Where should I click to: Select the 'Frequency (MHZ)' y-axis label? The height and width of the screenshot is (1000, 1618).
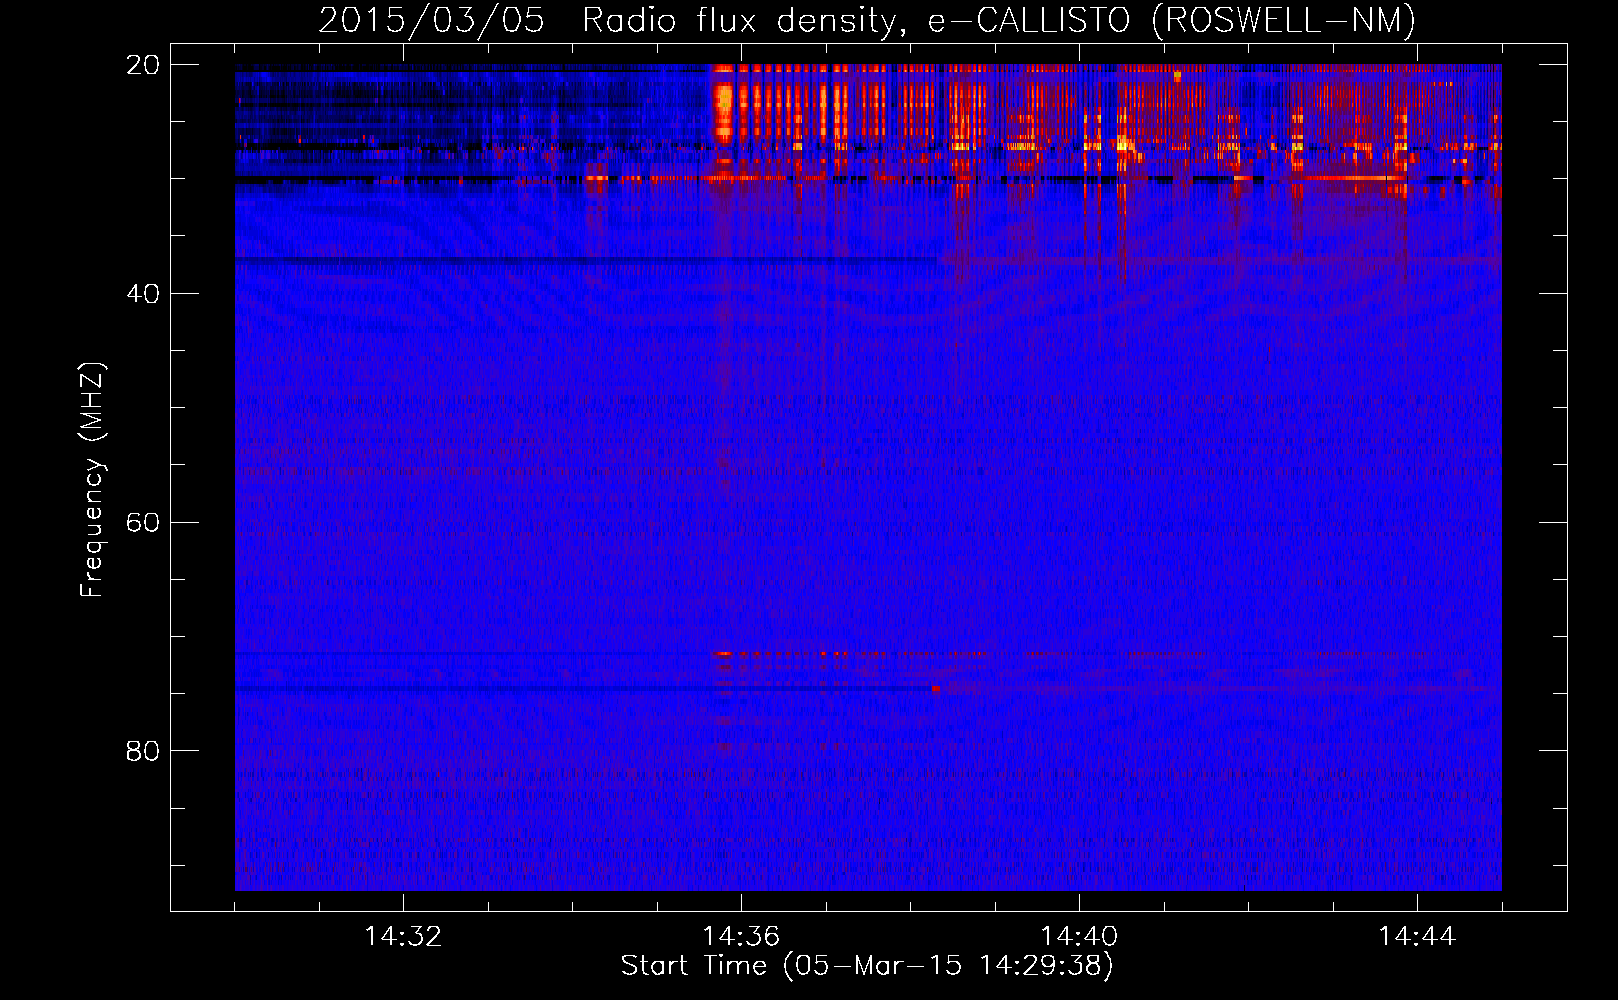pos(91,479)
